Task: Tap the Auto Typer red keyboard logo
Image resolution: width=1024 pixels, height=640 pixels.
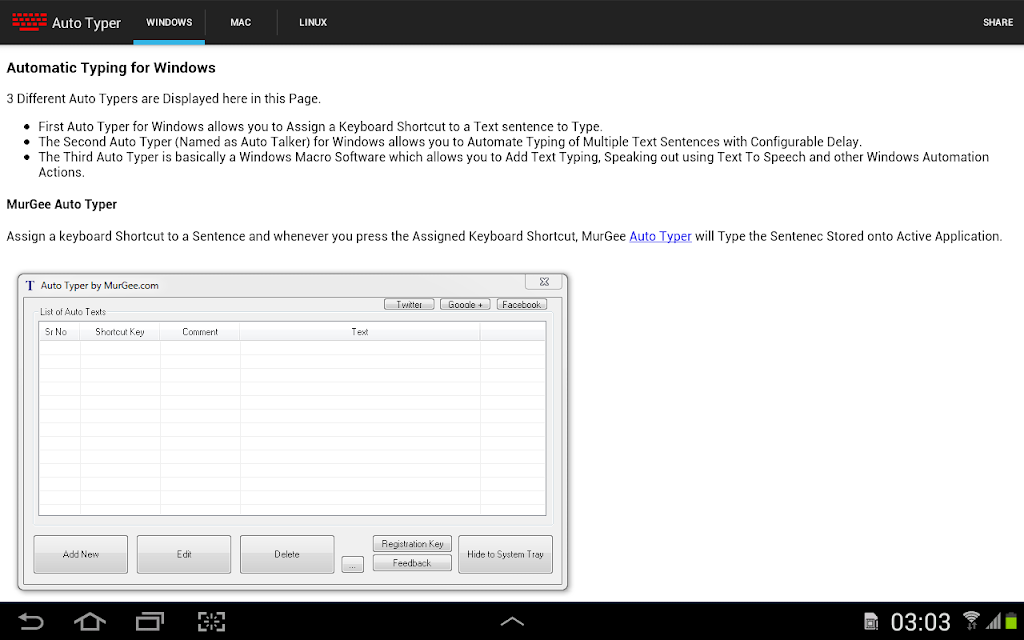Action: 29,22
